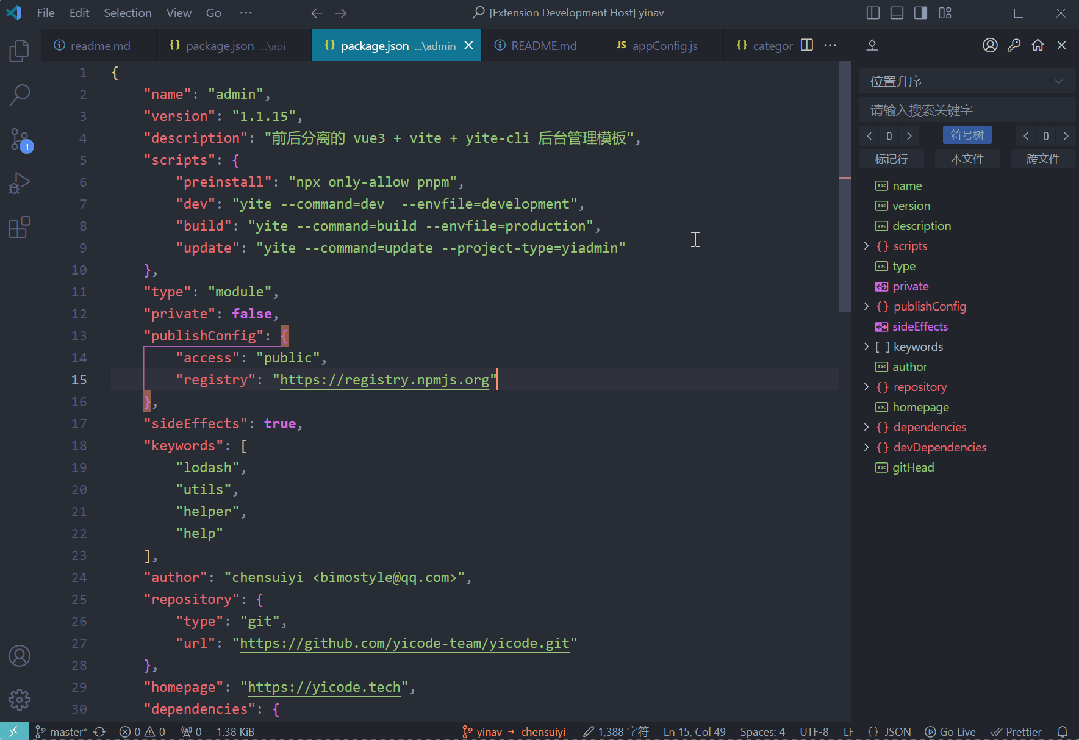Open Source Control view with badge
1079x740 pixels.
click(19, 140)
